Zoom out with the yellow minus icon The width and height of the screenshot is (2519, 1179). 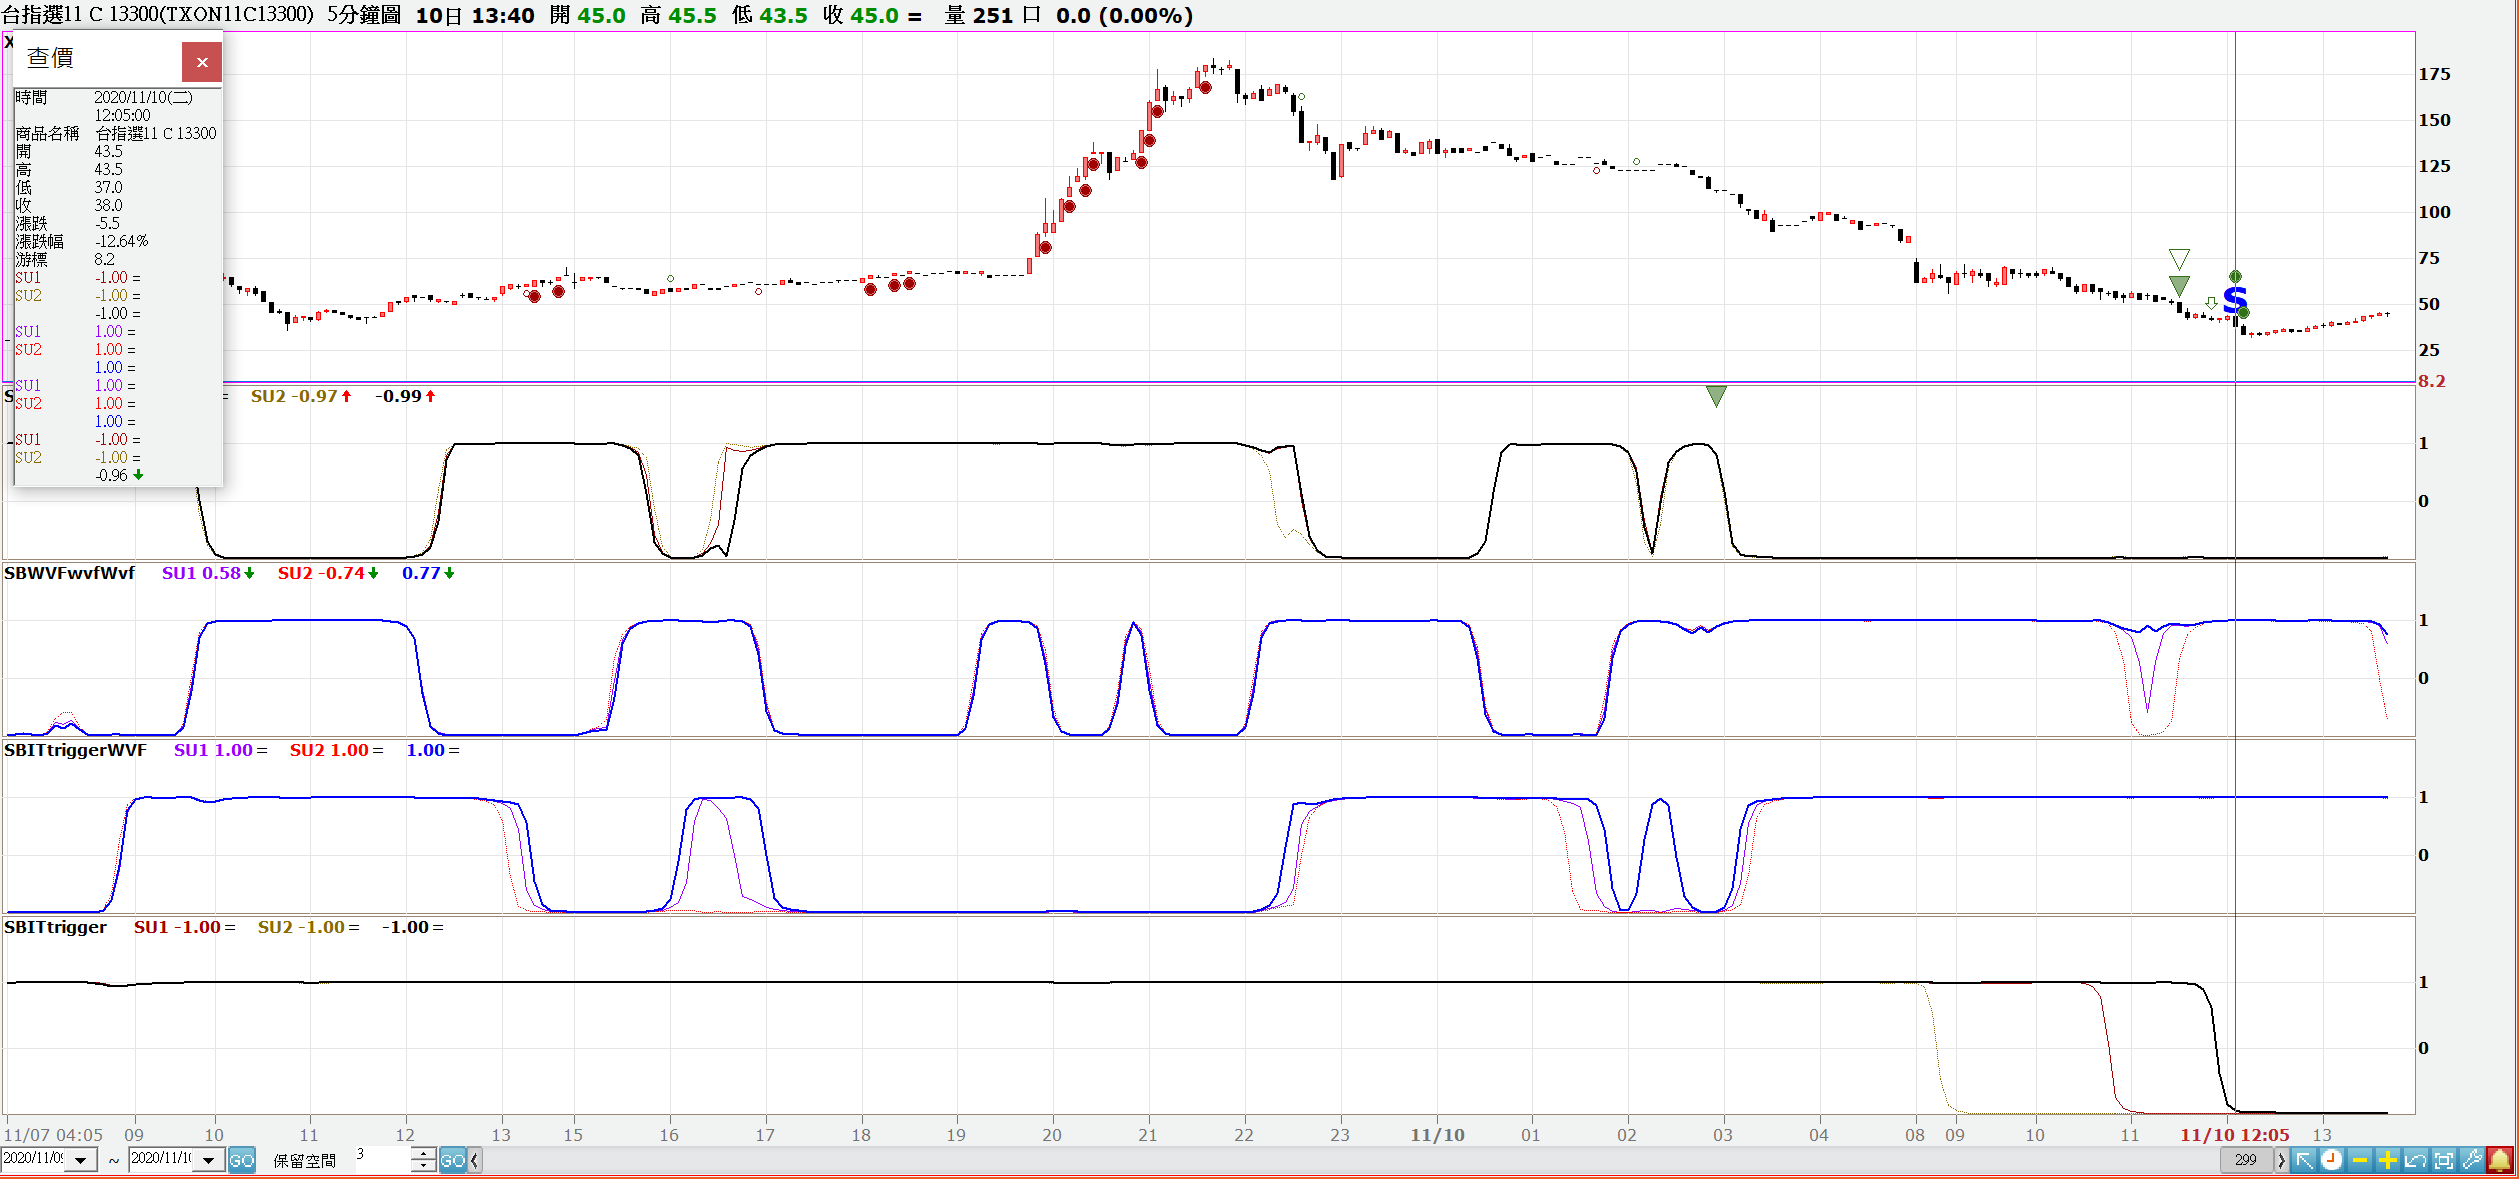[x=2360, y=1160]
